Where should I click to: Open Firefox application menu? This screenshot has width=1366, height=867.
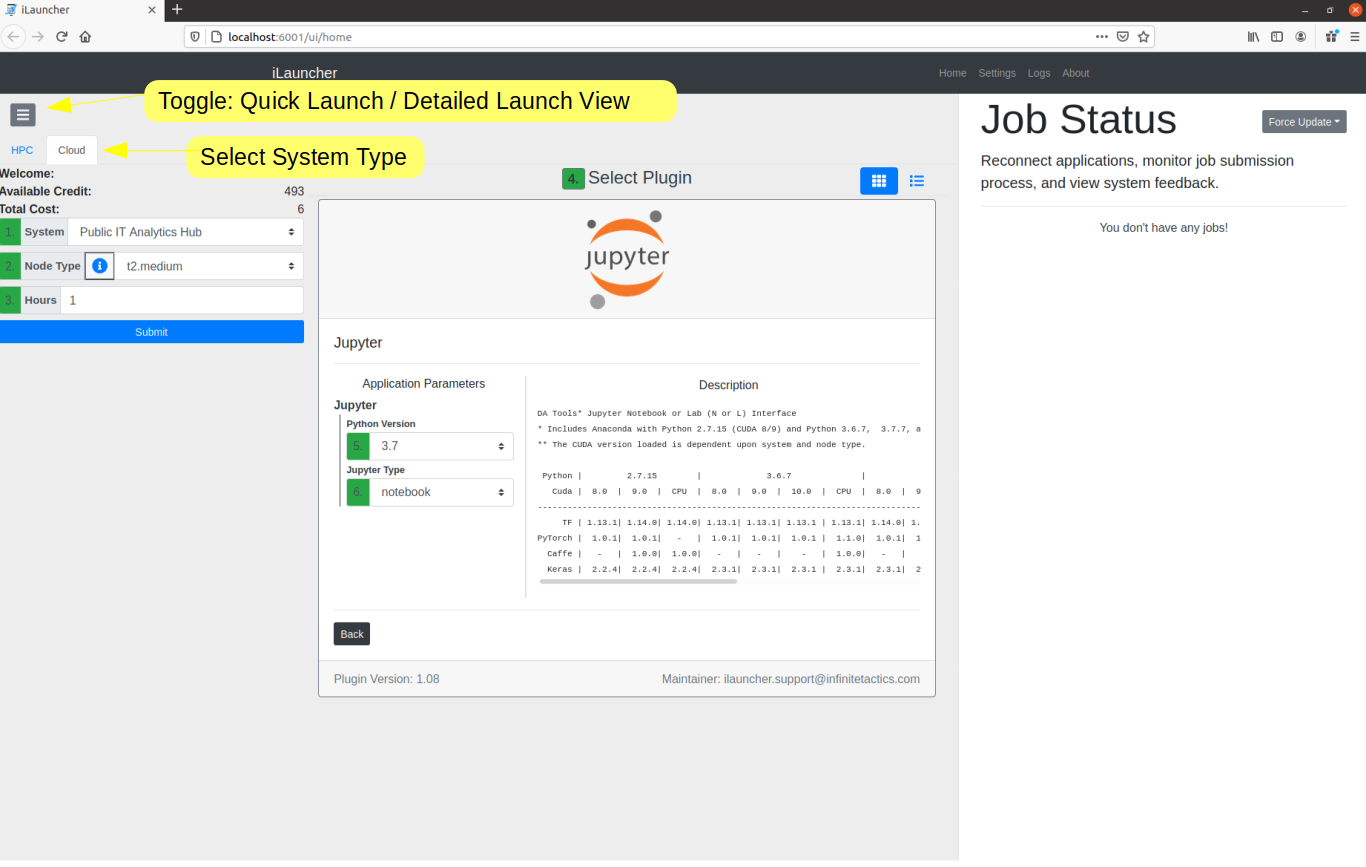[x=1355, y=36]
